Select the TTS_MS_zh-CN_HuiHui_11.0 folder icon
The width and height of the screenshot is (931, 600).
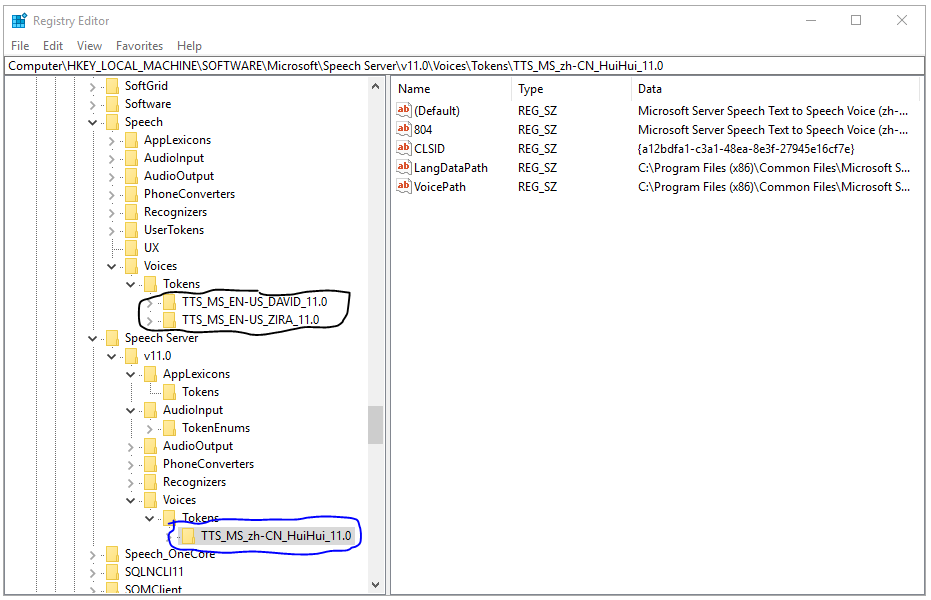coord(188,536)
